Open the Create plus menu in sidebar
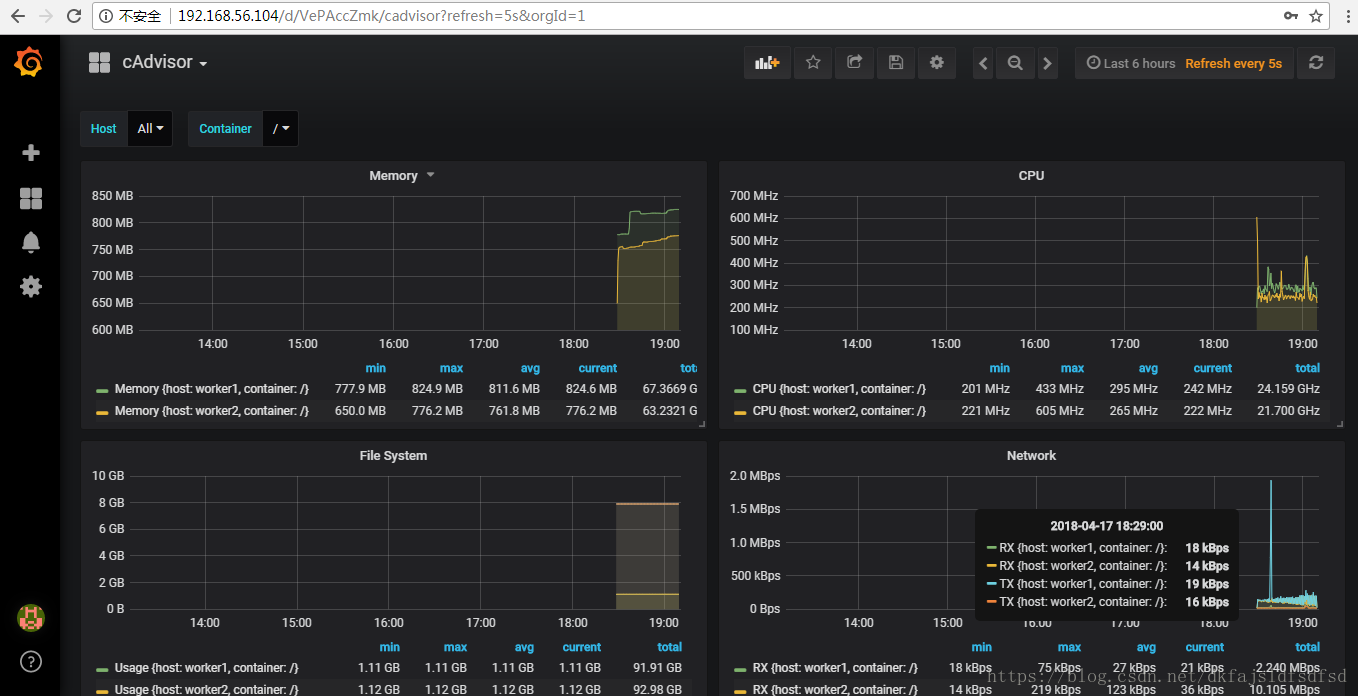This screenshot has height=696, width=1358. (31, 152)
